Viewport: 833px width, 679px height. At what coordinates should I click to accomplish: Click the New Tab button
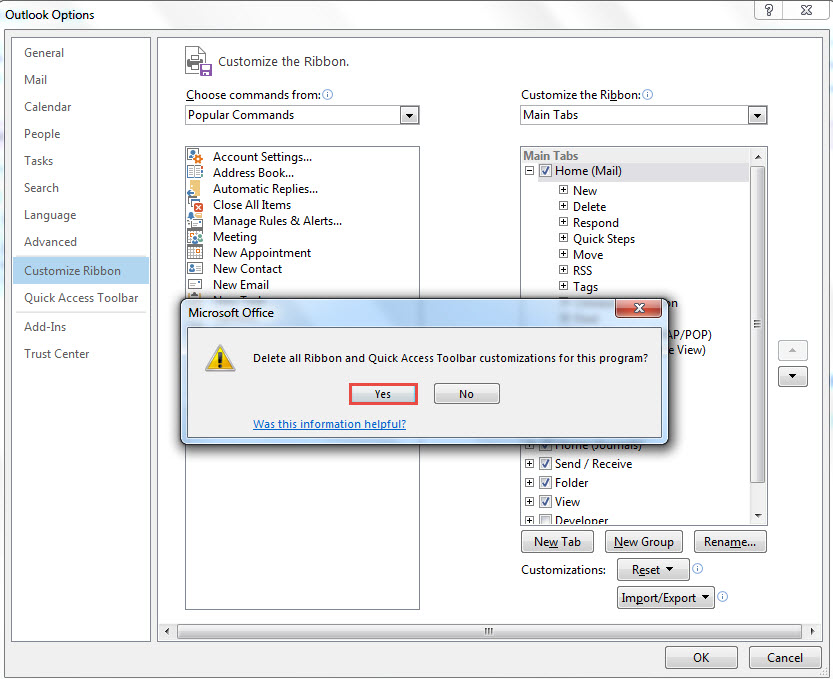(557, 541)
